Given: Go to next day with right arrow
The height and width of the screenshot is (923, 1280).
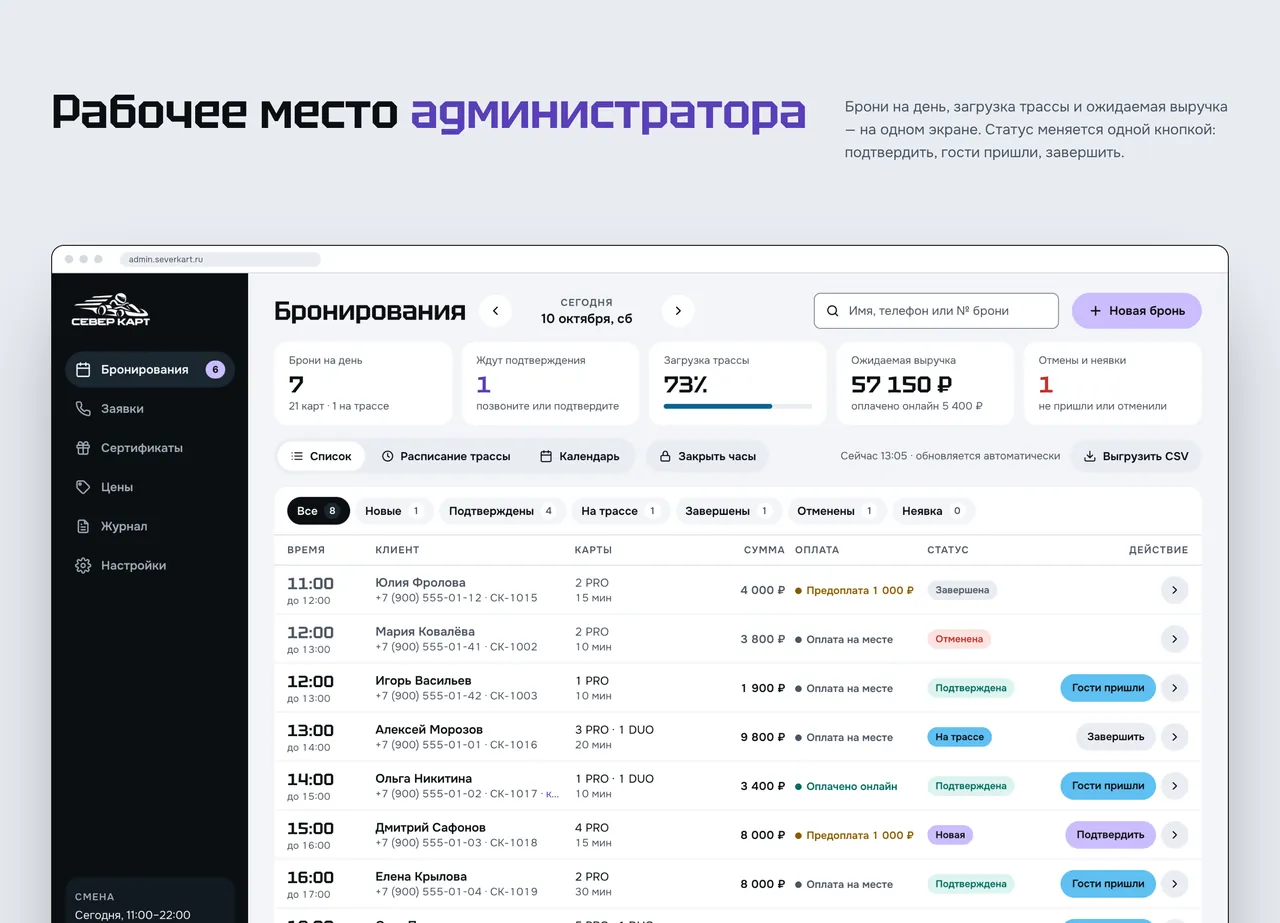Looking at the screenshot, I should pos(678,311).
